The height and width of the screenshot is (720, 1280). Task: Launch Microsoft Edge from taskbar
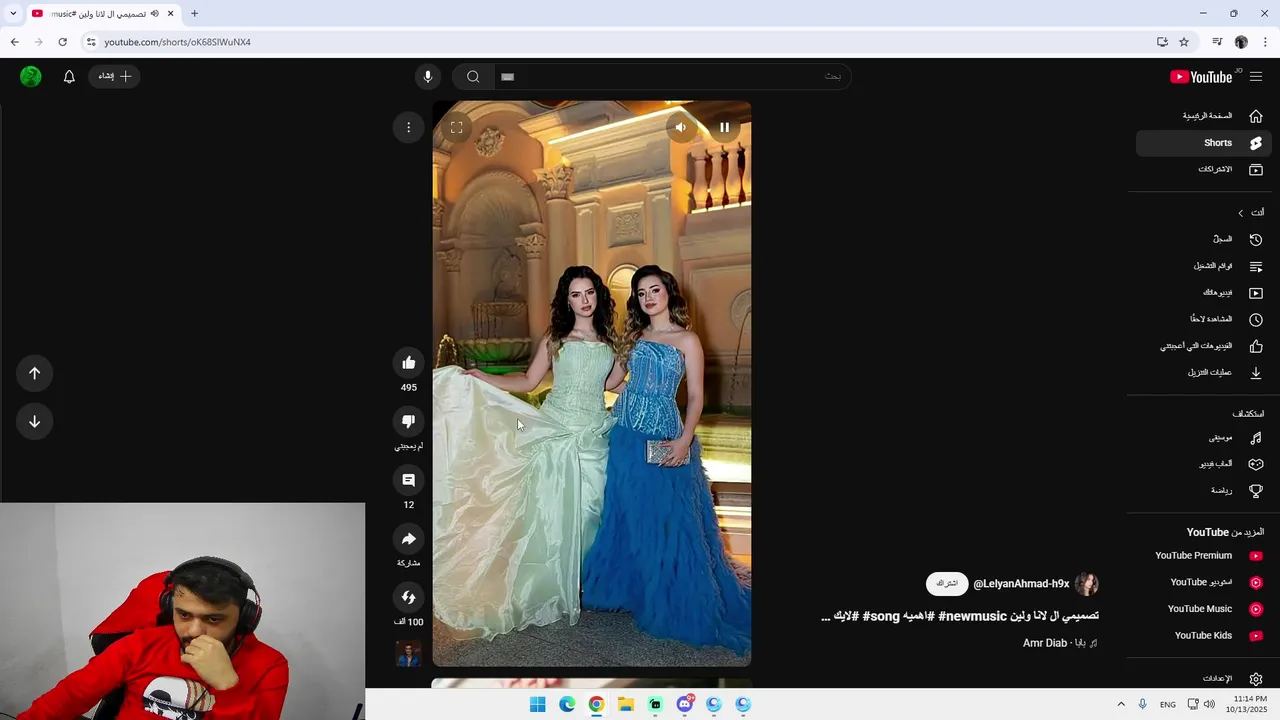coord(567,704)
